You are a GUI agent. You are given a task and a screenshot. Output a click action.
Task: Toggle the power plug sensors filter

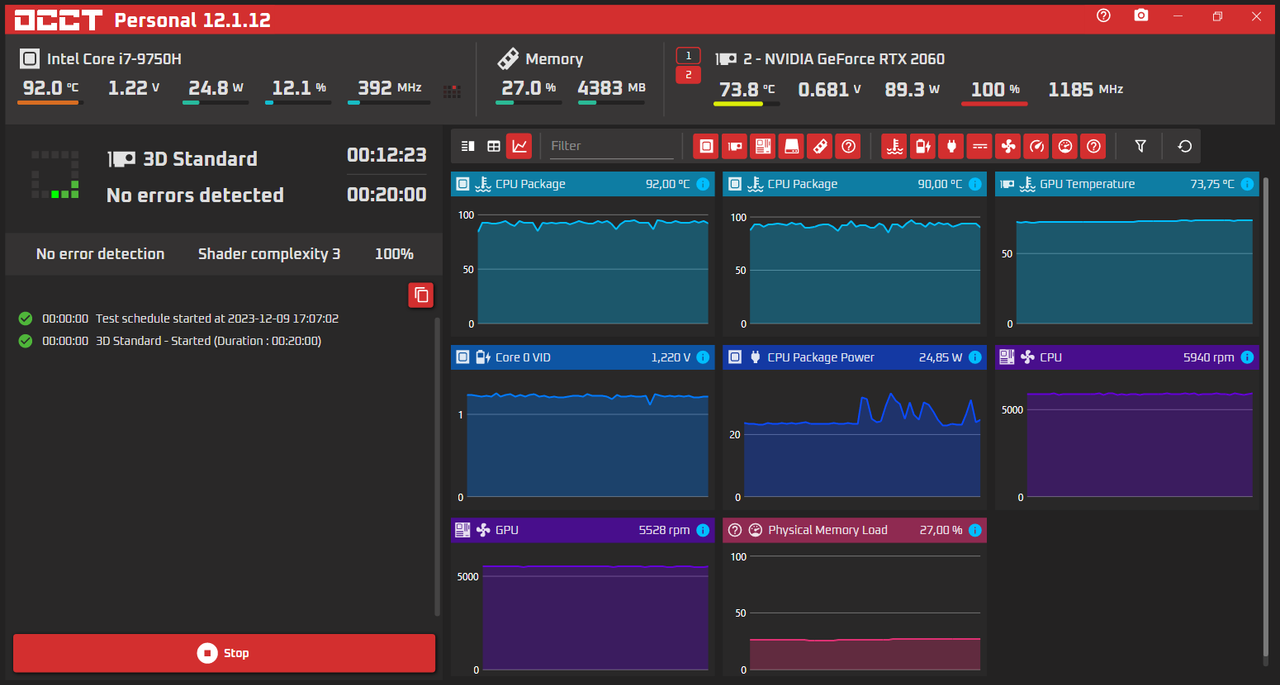[951, 146]
